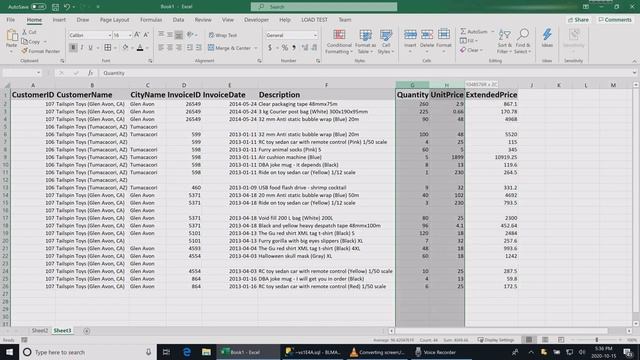Click the Share button

pyautogui.click(x=578, y=20)
